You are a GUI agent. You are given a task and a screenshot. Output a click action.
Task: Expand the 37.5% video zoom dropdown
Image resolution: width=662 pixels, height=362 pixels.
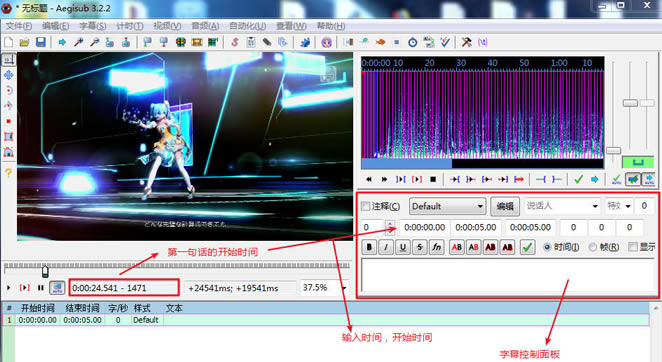(x=324, y=288)
